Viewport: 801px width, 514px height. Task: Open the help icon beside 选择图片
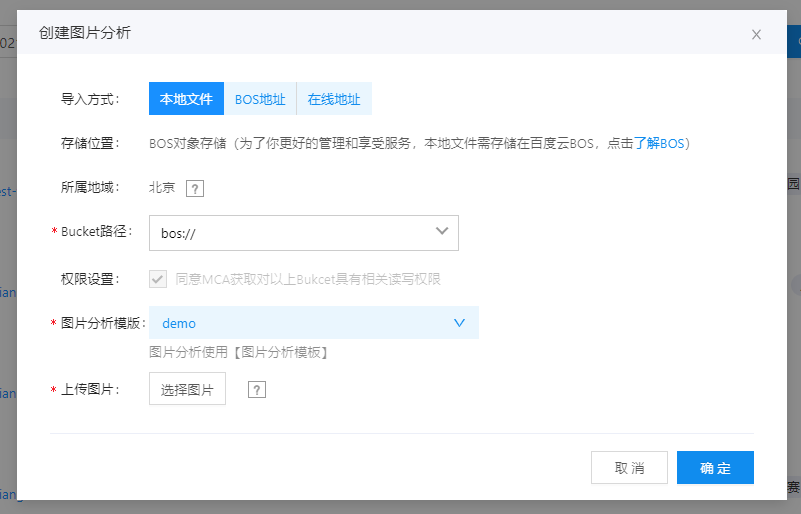tap(256, 390)
